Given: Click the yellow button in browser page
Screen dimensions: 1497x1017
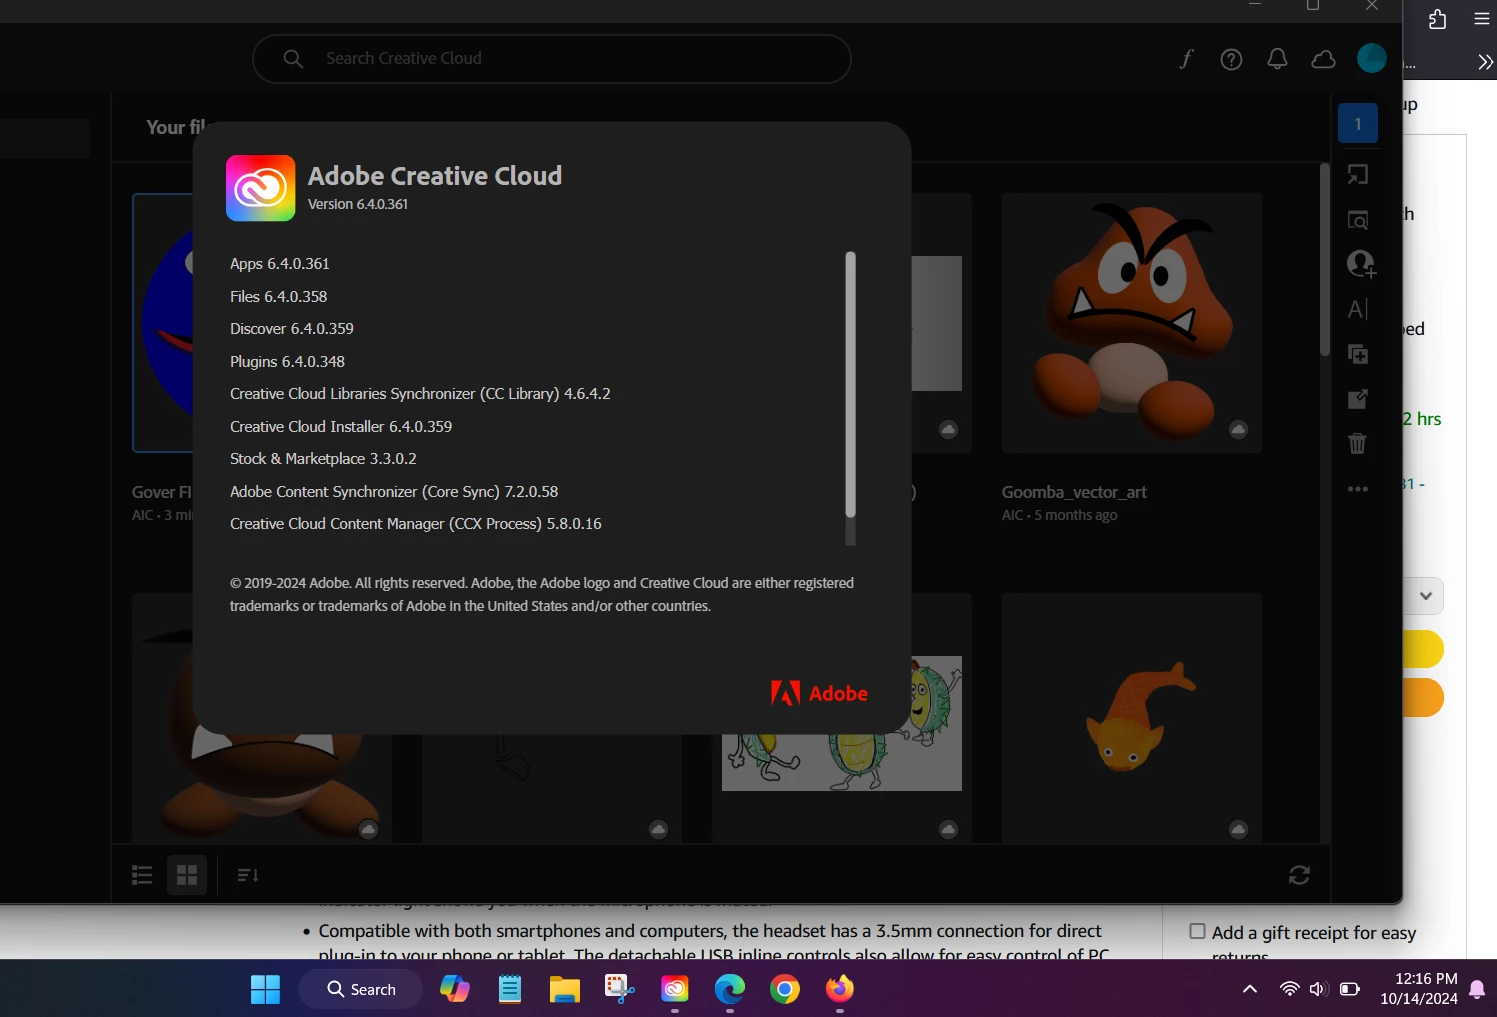Looking at the screenshot, I should click(1424, 649).
